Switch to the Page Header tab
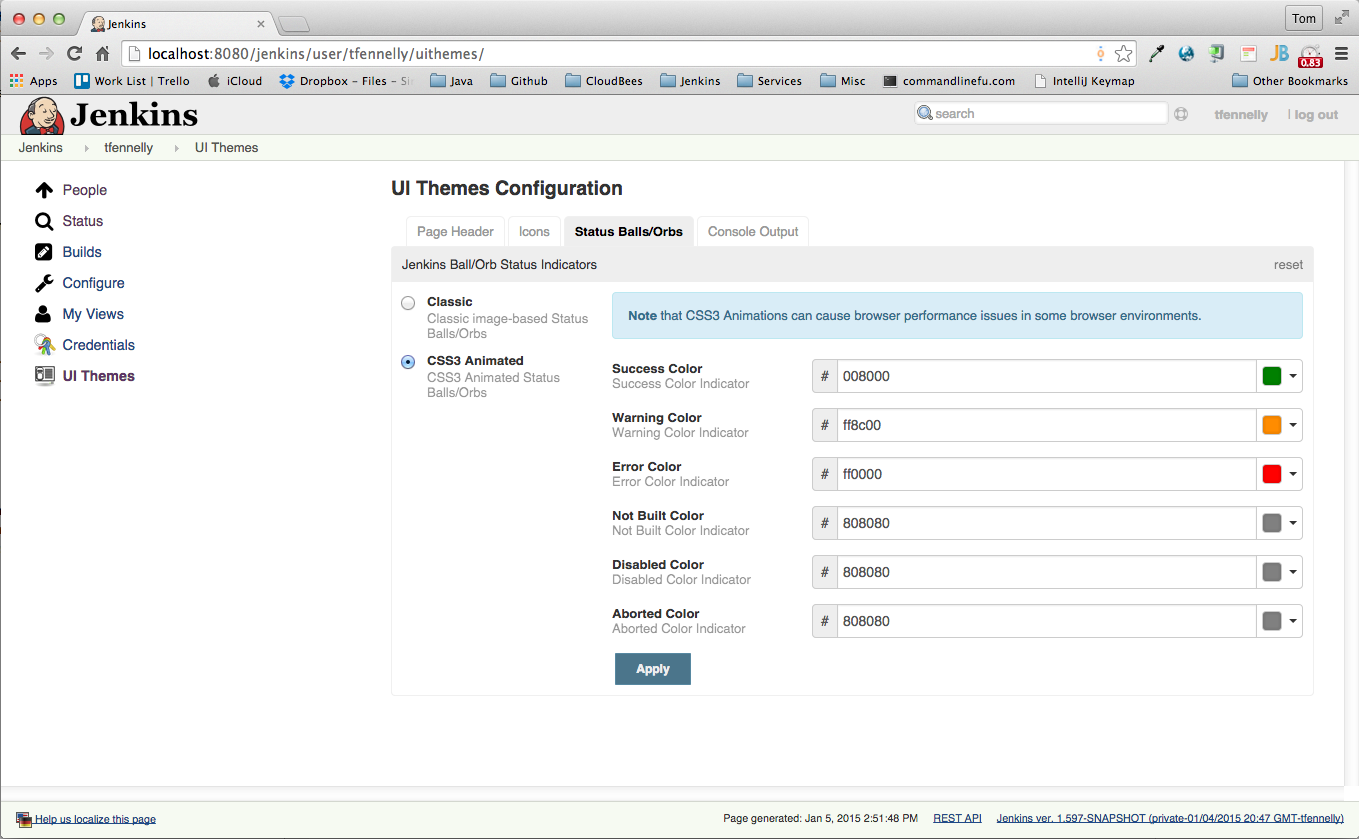1359x839 pixels. pyautogui.click(x=455, y=231)
